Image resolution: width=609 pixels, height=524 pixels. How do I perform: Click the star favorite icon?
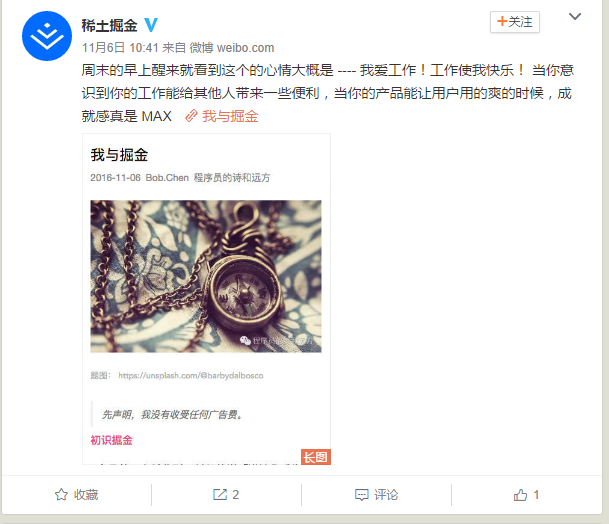[x=61, y=494]
